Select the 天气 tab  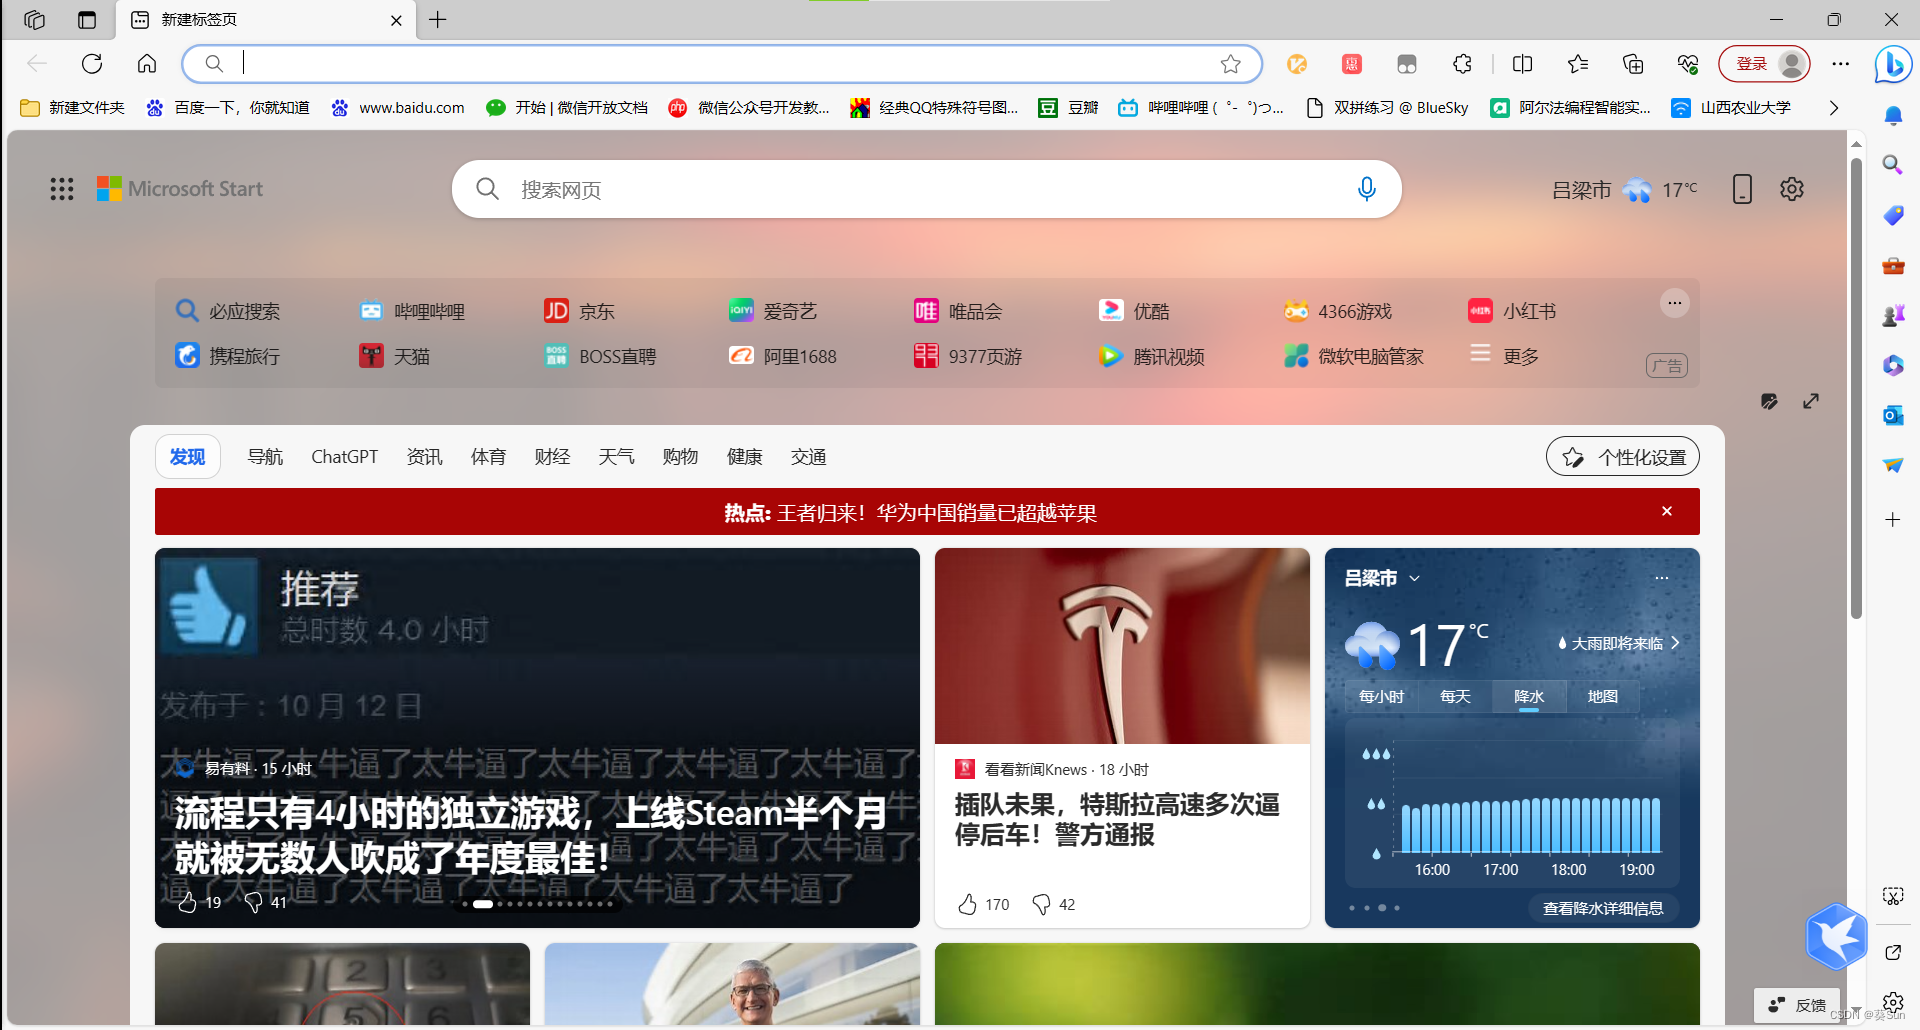[616, 457]
